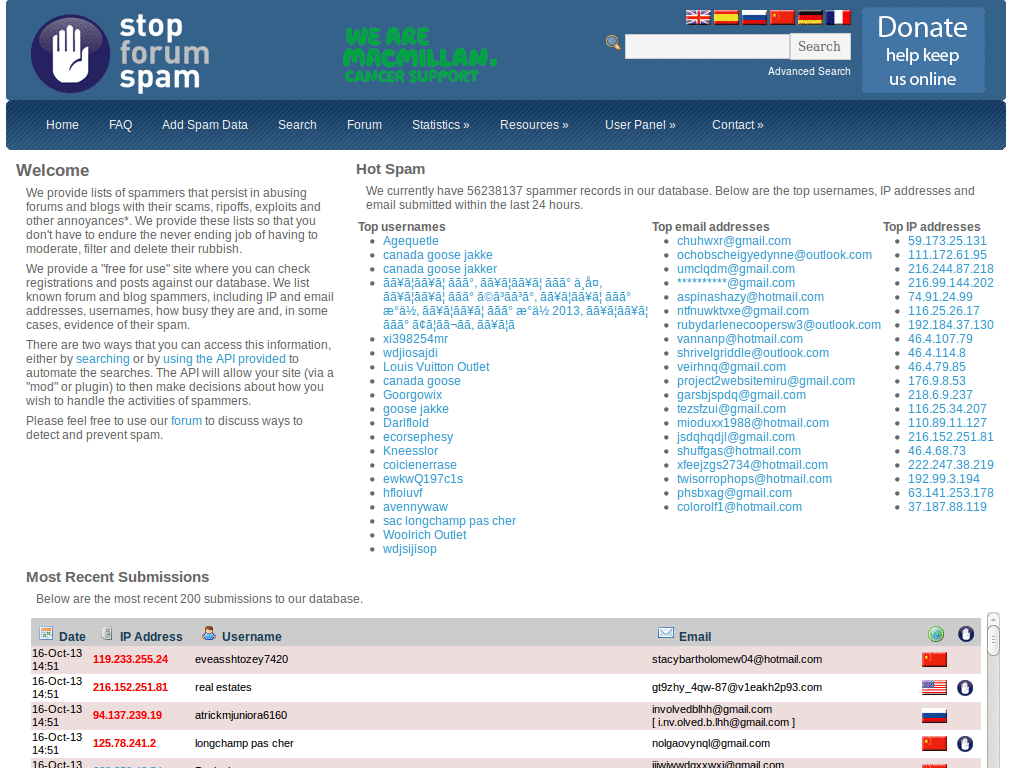Select email nolgaovynql@gmail.com cell
The width and height of the screenshot is (1024, 768).
(x=711, y=744)
